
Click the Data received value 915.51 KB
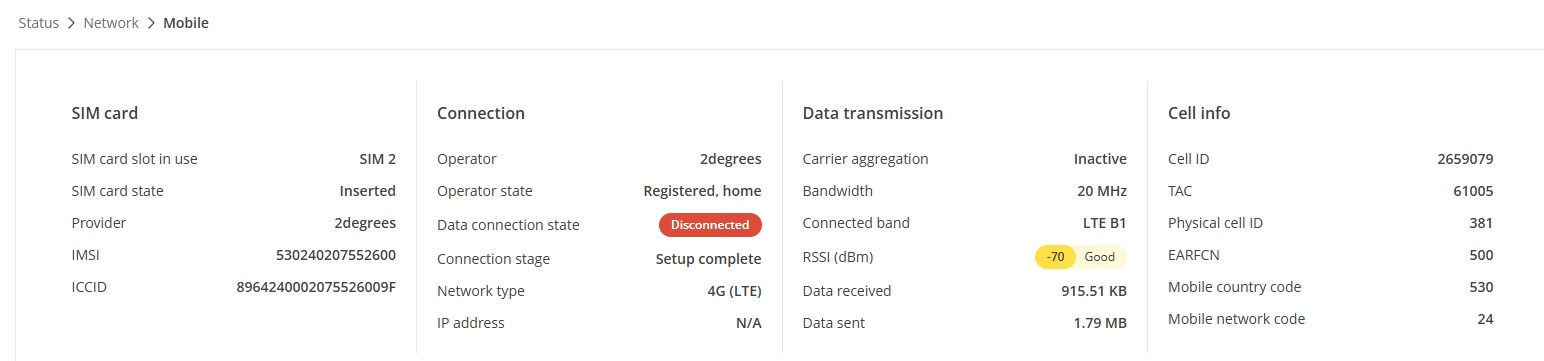pyautogui.click(x=1094, y=291)
